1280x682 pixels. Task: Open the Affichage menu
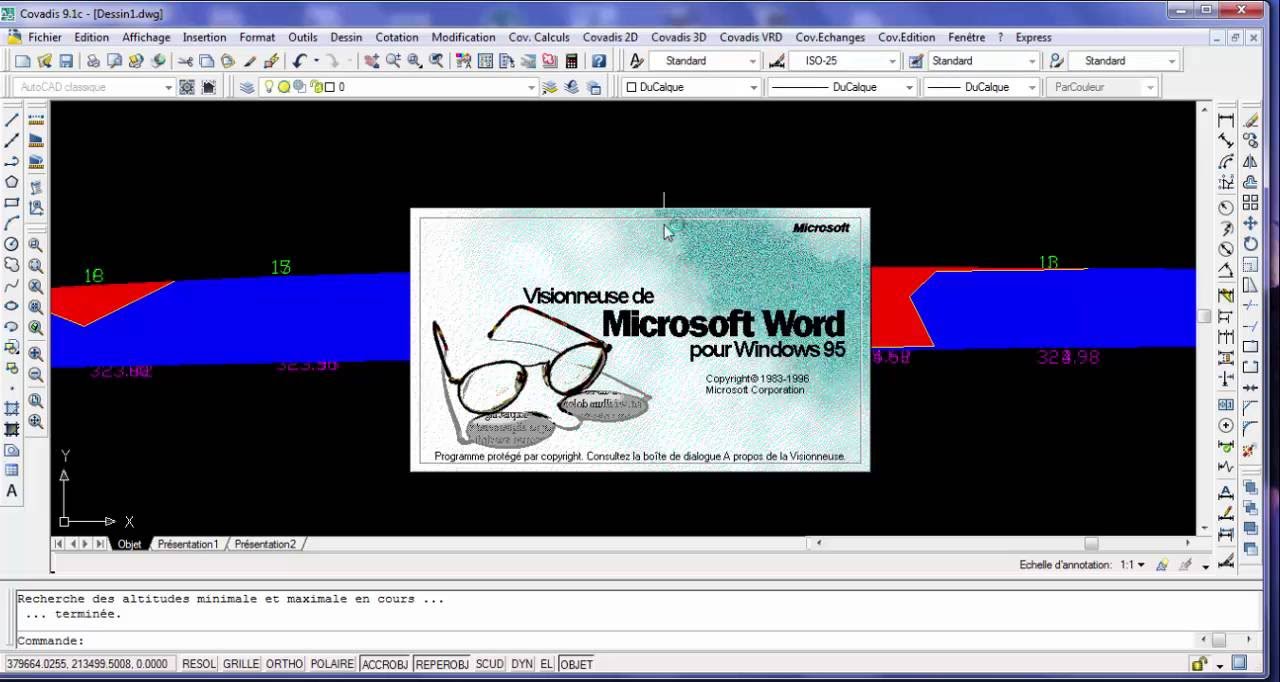[146, 37]
